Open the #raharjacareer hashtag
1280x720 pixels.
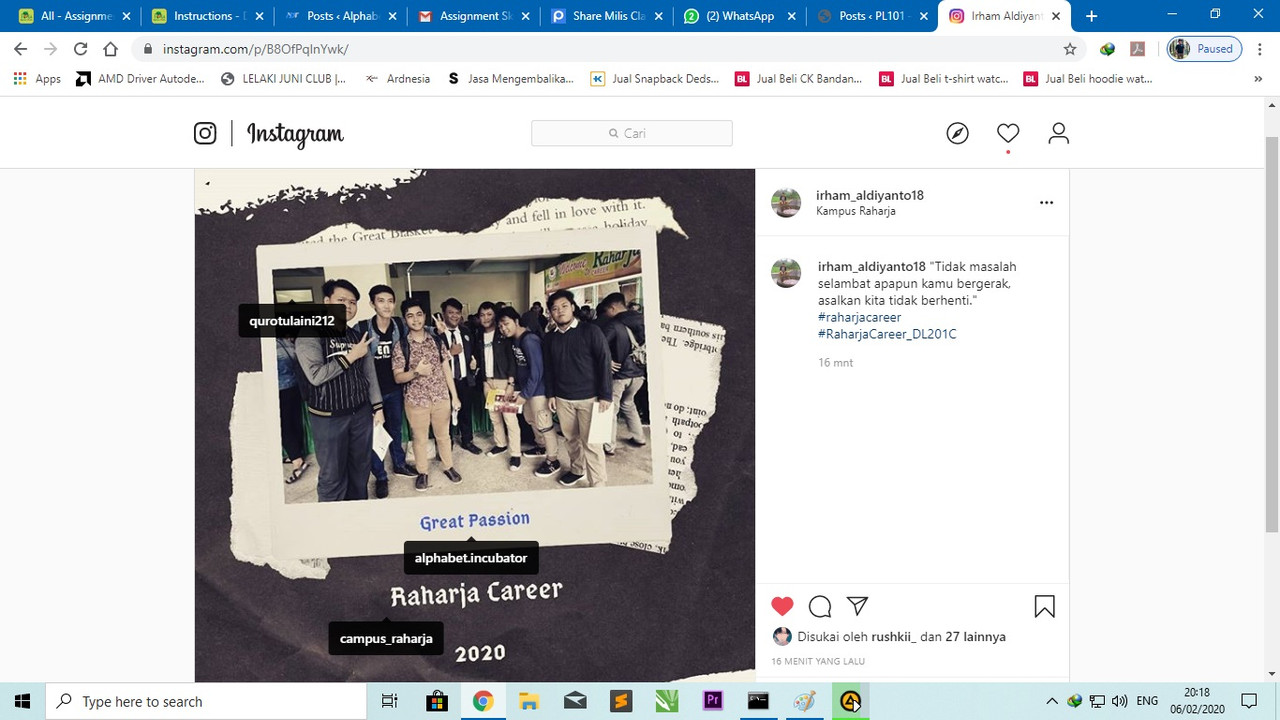tap(859, 317)
